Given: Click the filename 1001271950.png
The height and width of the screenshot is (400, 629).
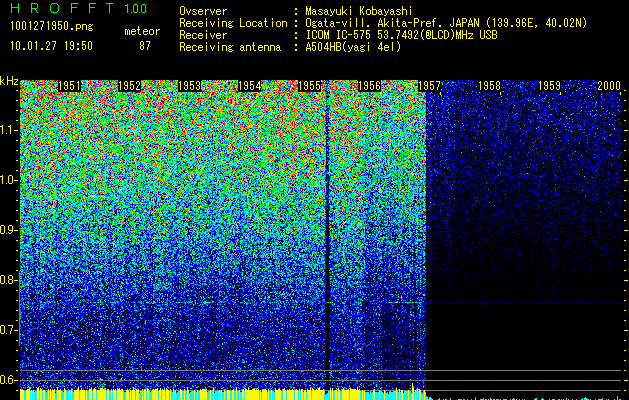Looking at the screenshot, I should [52, 27].
